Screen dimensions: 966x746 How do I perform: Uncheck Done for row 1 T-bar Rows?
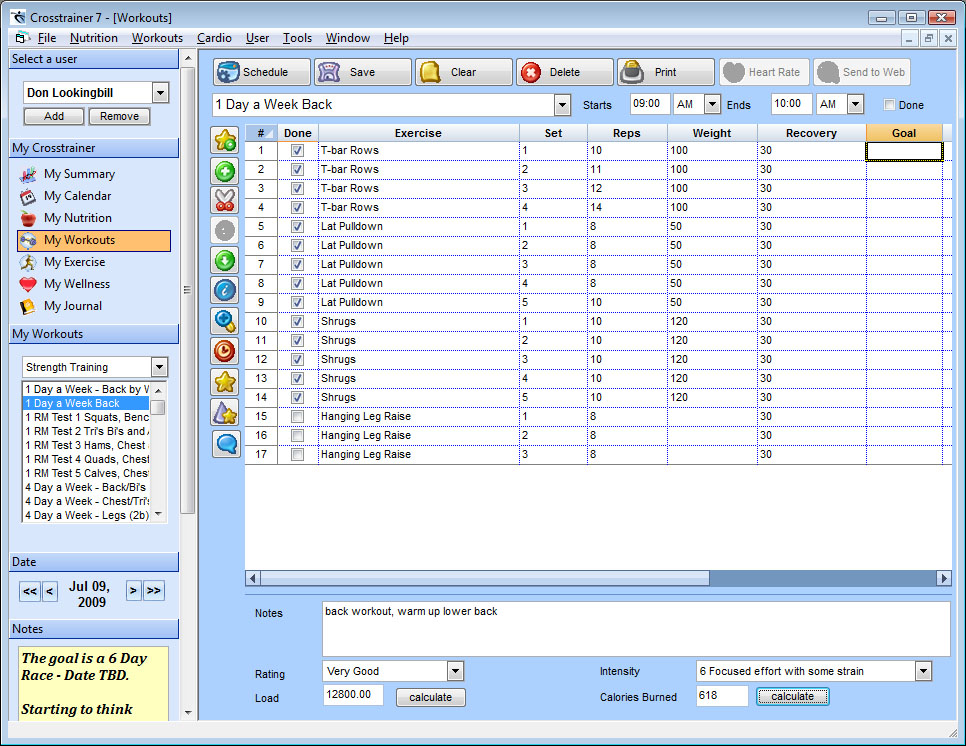pos(297,151)
